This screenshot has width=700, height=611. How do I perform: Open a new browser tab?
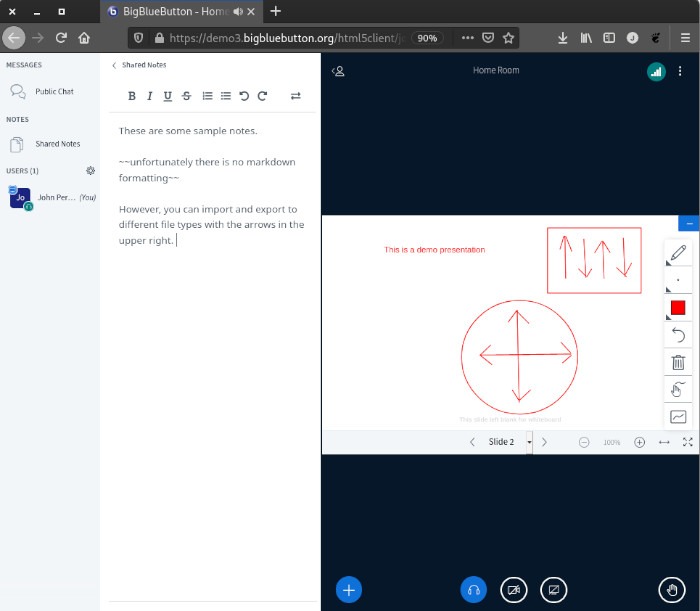[x=275, y=11]
